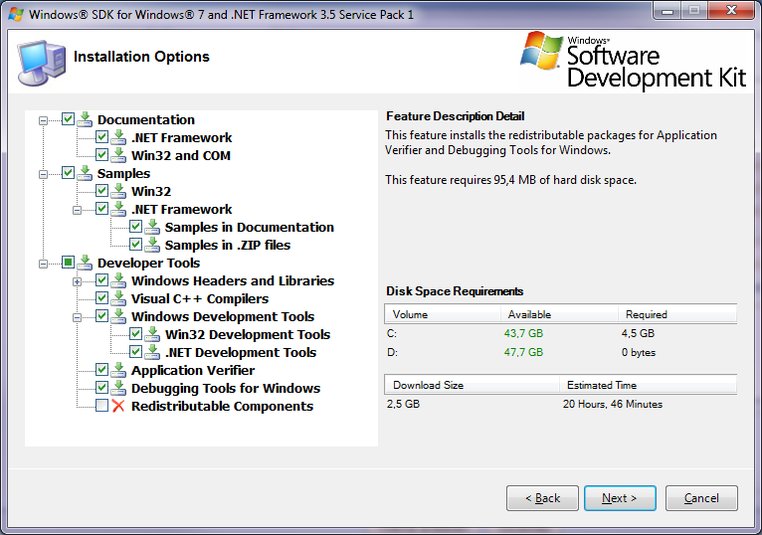Click the title bar Windows SDK icon
This screenshot has width=762, height=535.
[16, 14]
